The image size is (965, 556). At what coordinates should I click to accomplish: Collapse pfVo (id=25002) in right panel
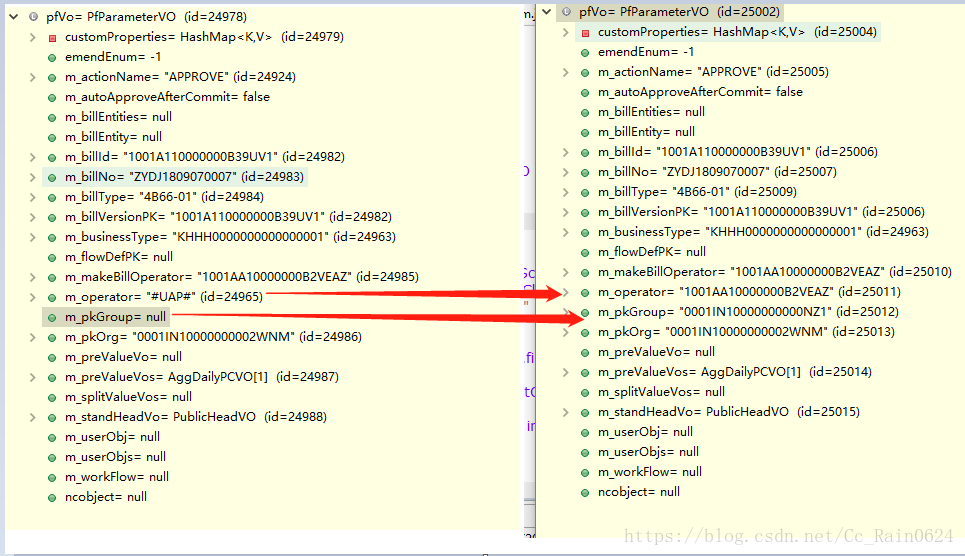(x=547, y=12)
